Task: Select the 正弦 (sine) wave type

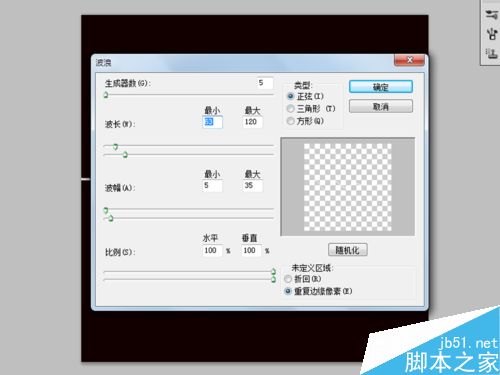Action: 290,96
